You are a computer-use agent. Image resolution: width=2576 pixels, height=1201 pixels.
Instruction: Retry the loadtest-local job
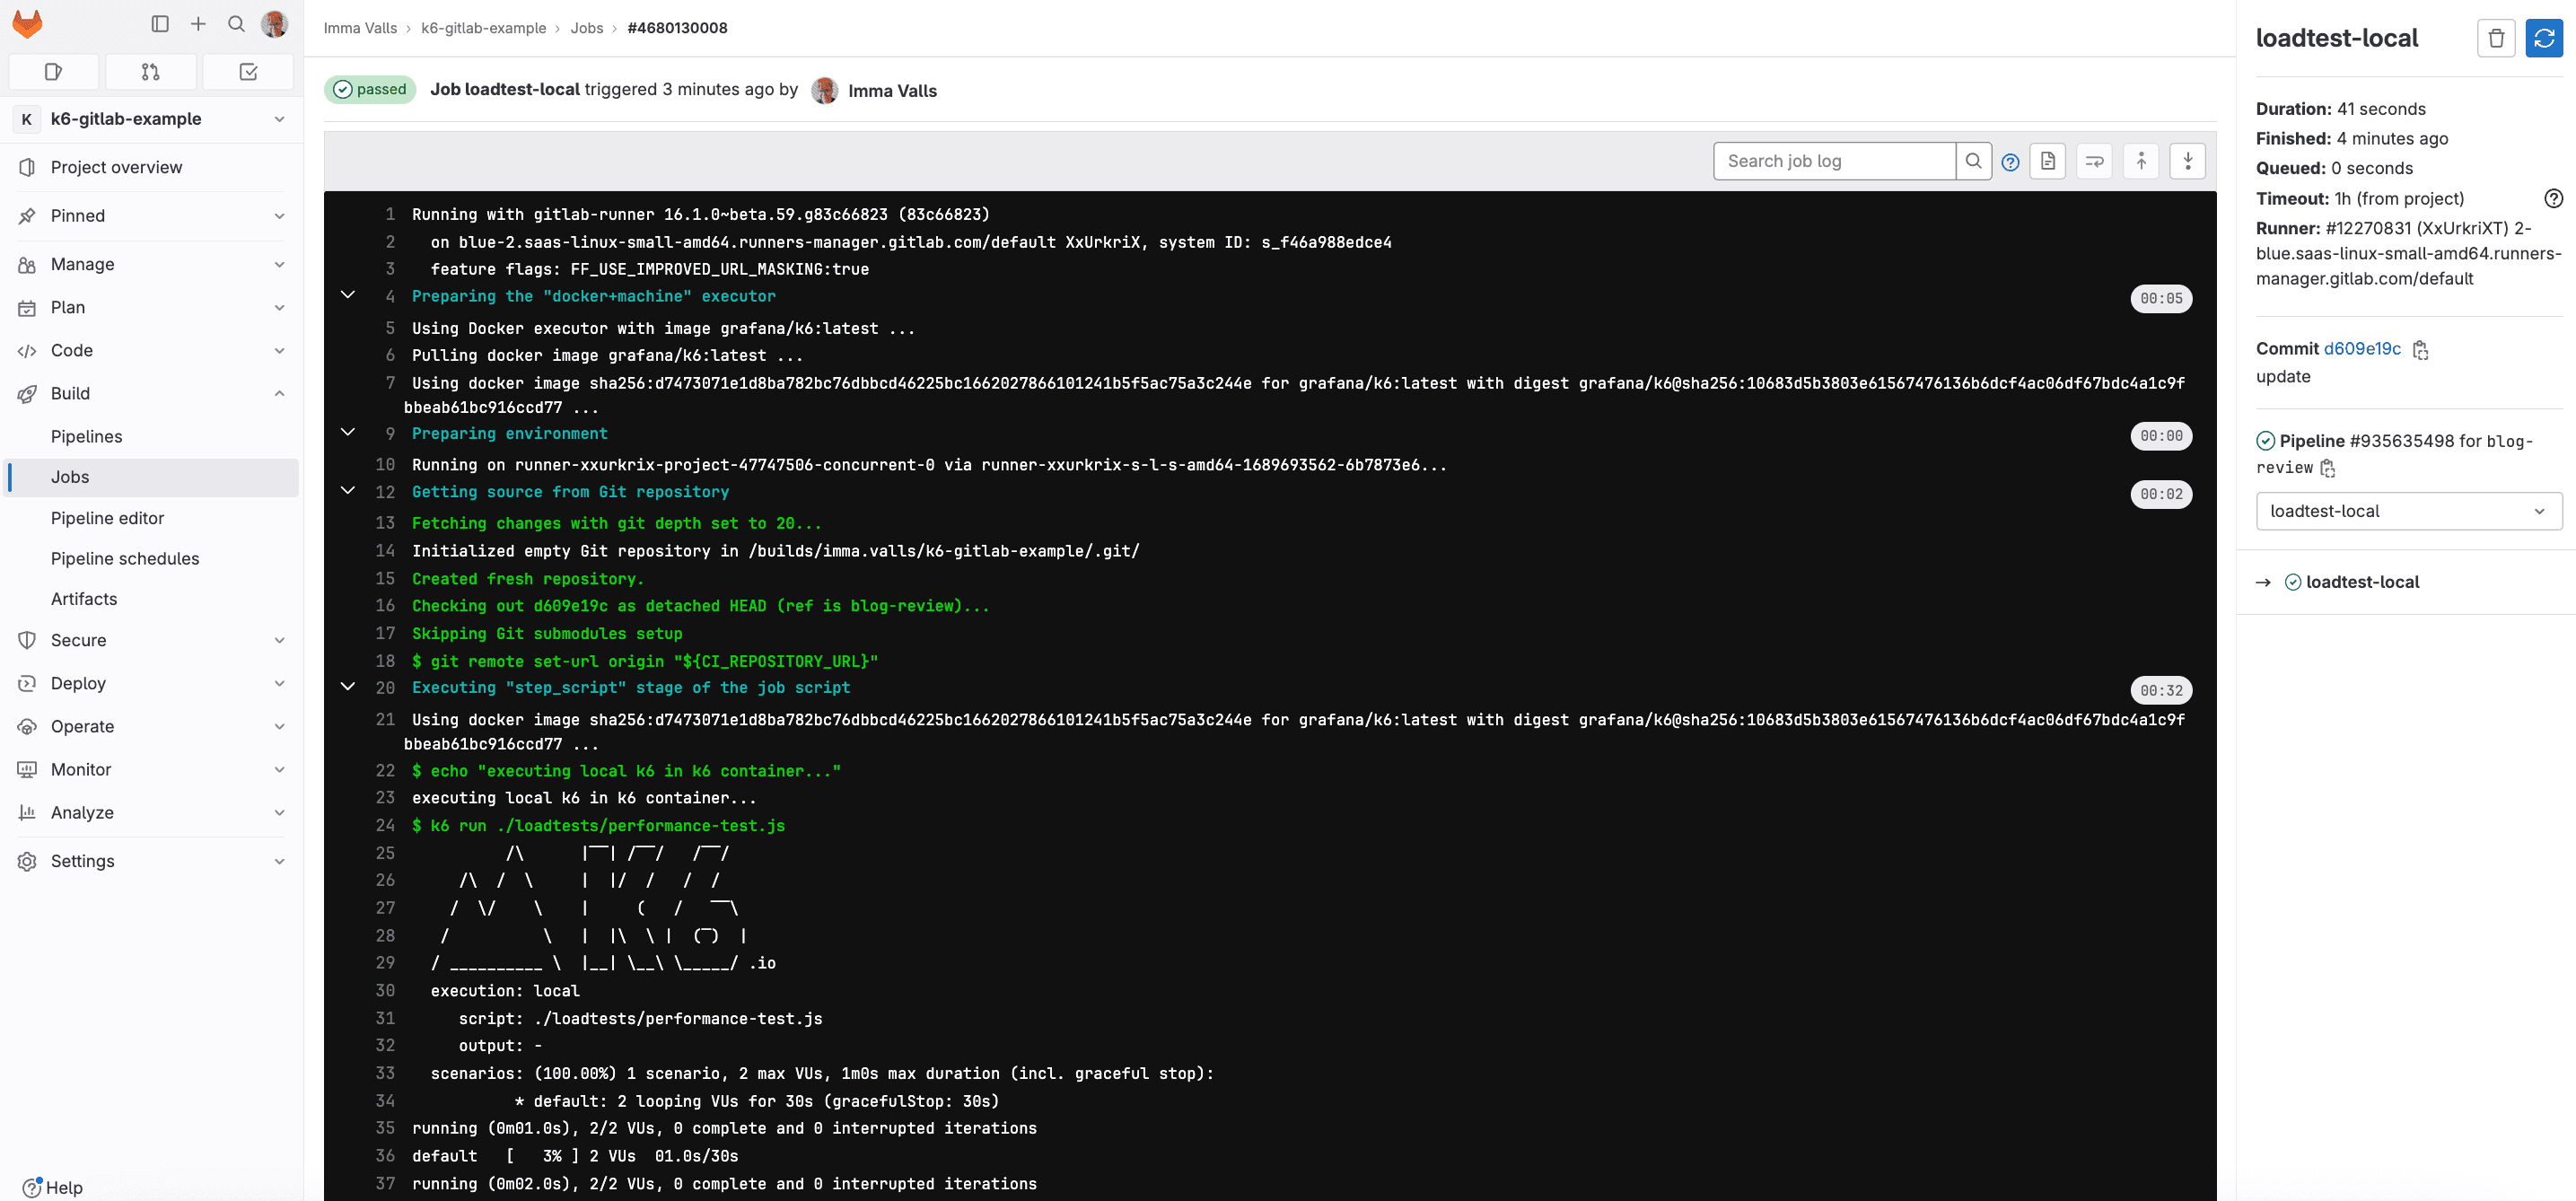2543,38
